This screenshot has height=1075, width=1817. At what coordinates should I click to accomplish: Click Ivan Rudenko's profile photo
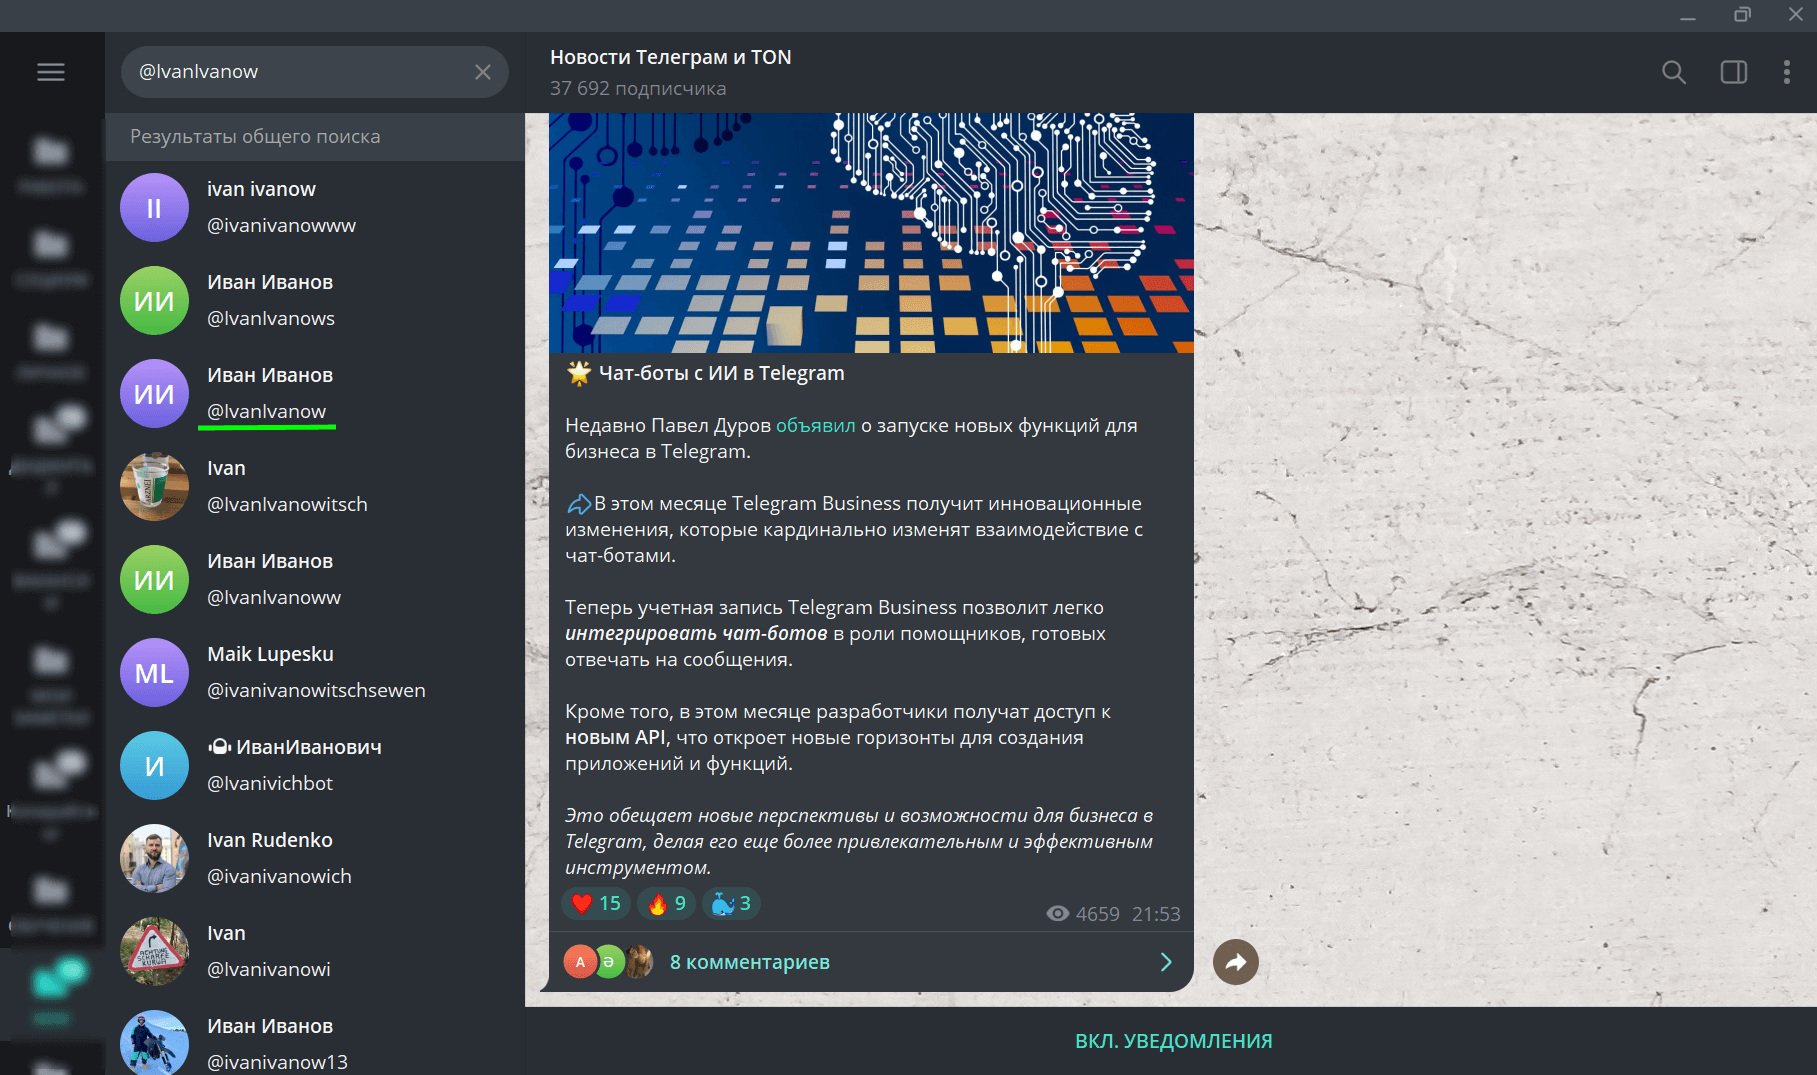(x=154, y=859)
